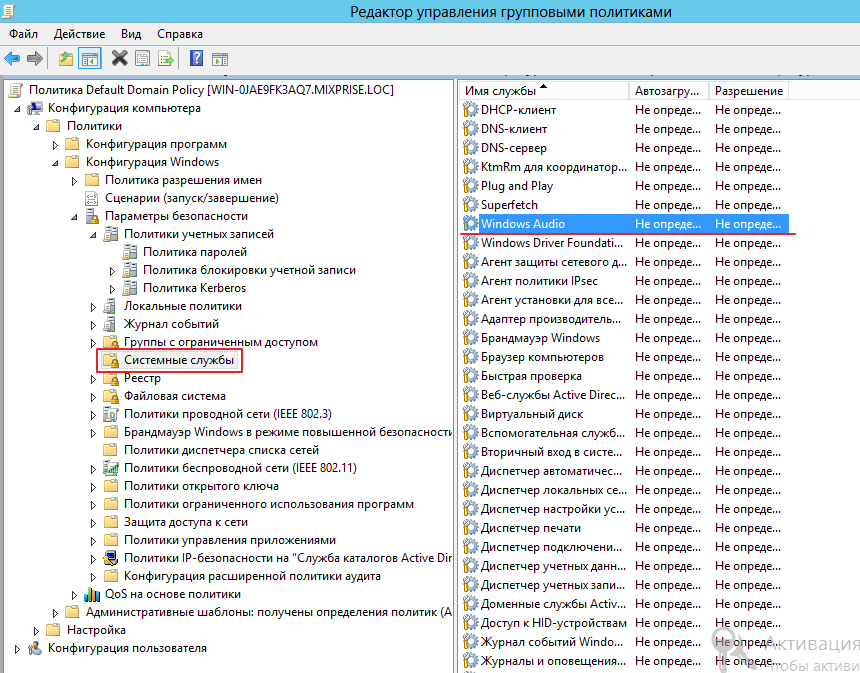Sort by the Имя службы column header

click(x=500, y=91)
